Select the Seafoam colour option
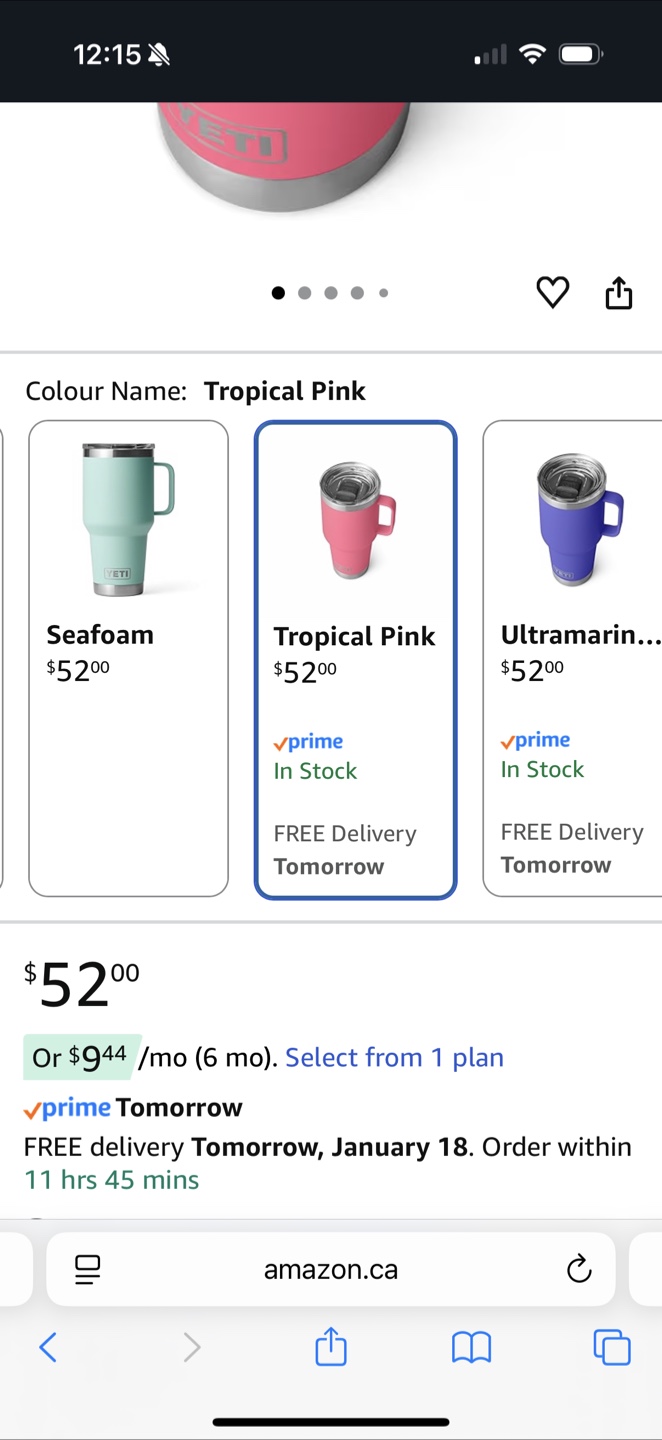This screenshot has width=662, height=1440. pyautogui.click(x=129, y=658)
